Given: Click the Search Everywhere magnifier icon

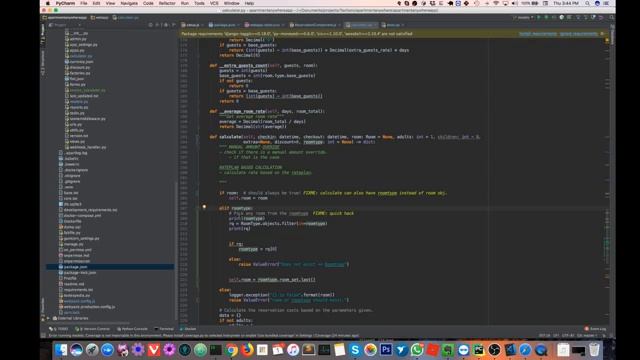Looking at the screenshot, I should point(611,18).
